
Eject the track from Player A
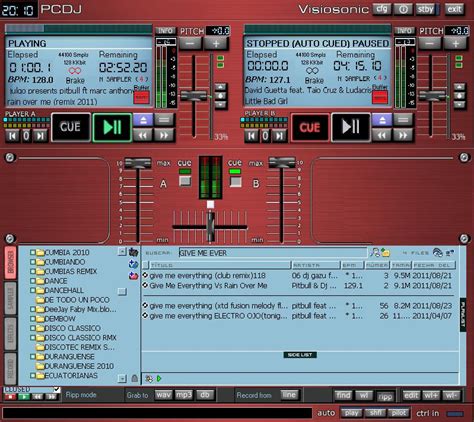pyautogui.click(x=143, y=120)
